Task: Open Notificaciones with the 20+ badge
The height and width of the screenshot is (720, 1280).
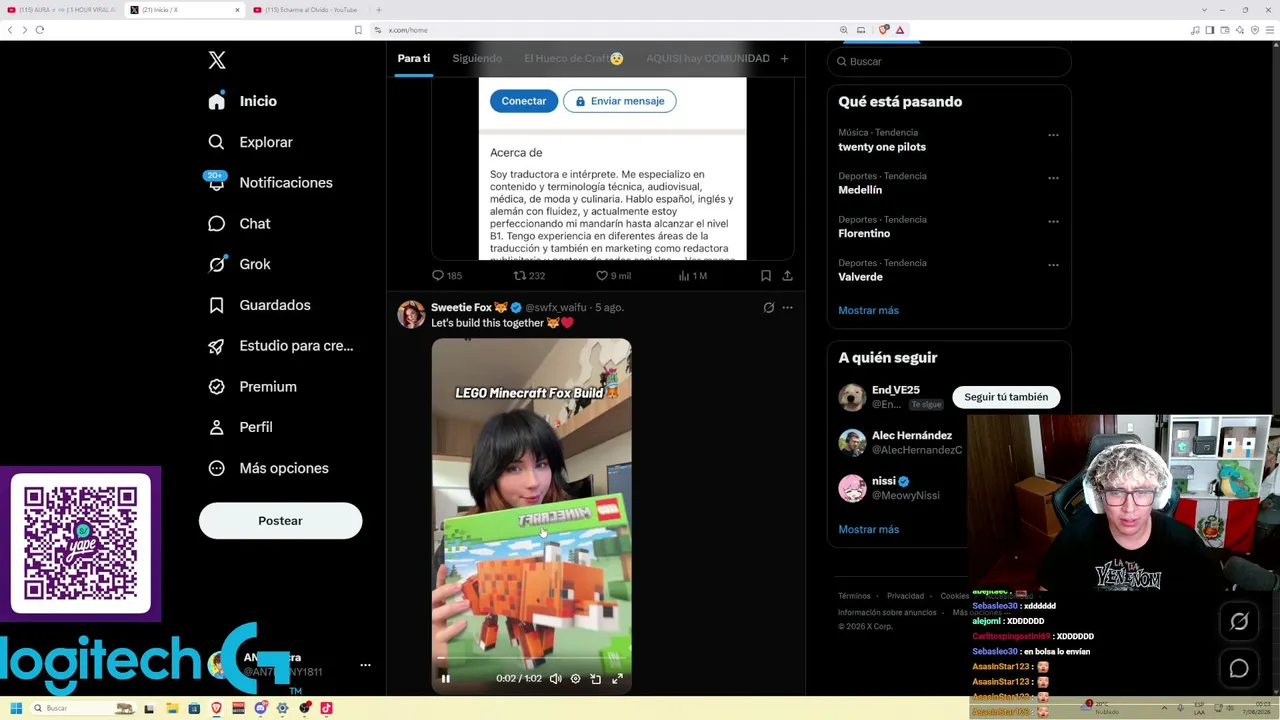Action: pyautogui.click(x=270, y=182)
